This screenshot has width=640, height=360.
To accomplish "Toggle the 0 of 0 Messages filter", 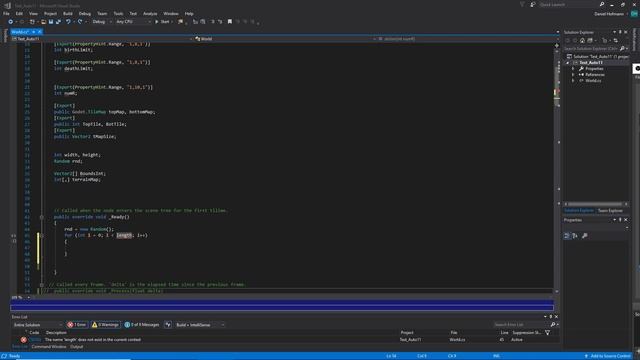I will (x=142, y=325).
